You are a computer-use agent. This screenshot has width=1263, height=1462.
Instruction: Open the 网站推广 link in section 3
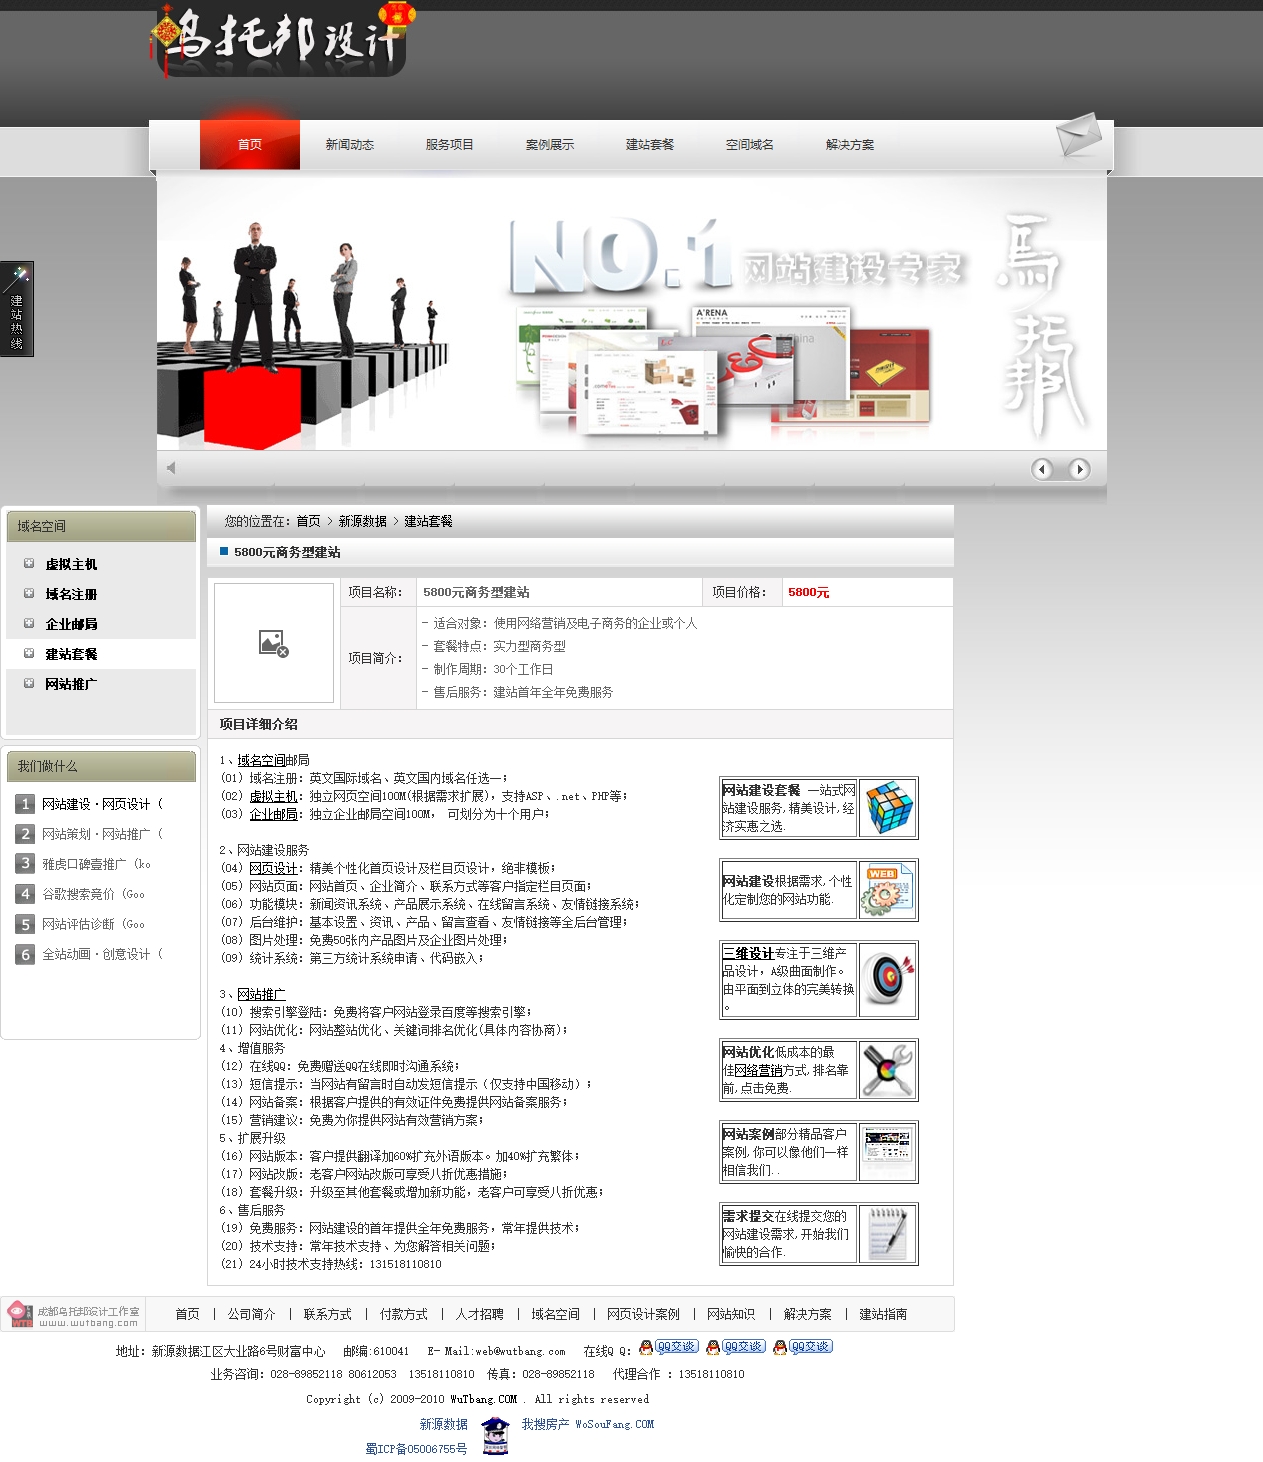pyautogui.click(x=262, y=994)
